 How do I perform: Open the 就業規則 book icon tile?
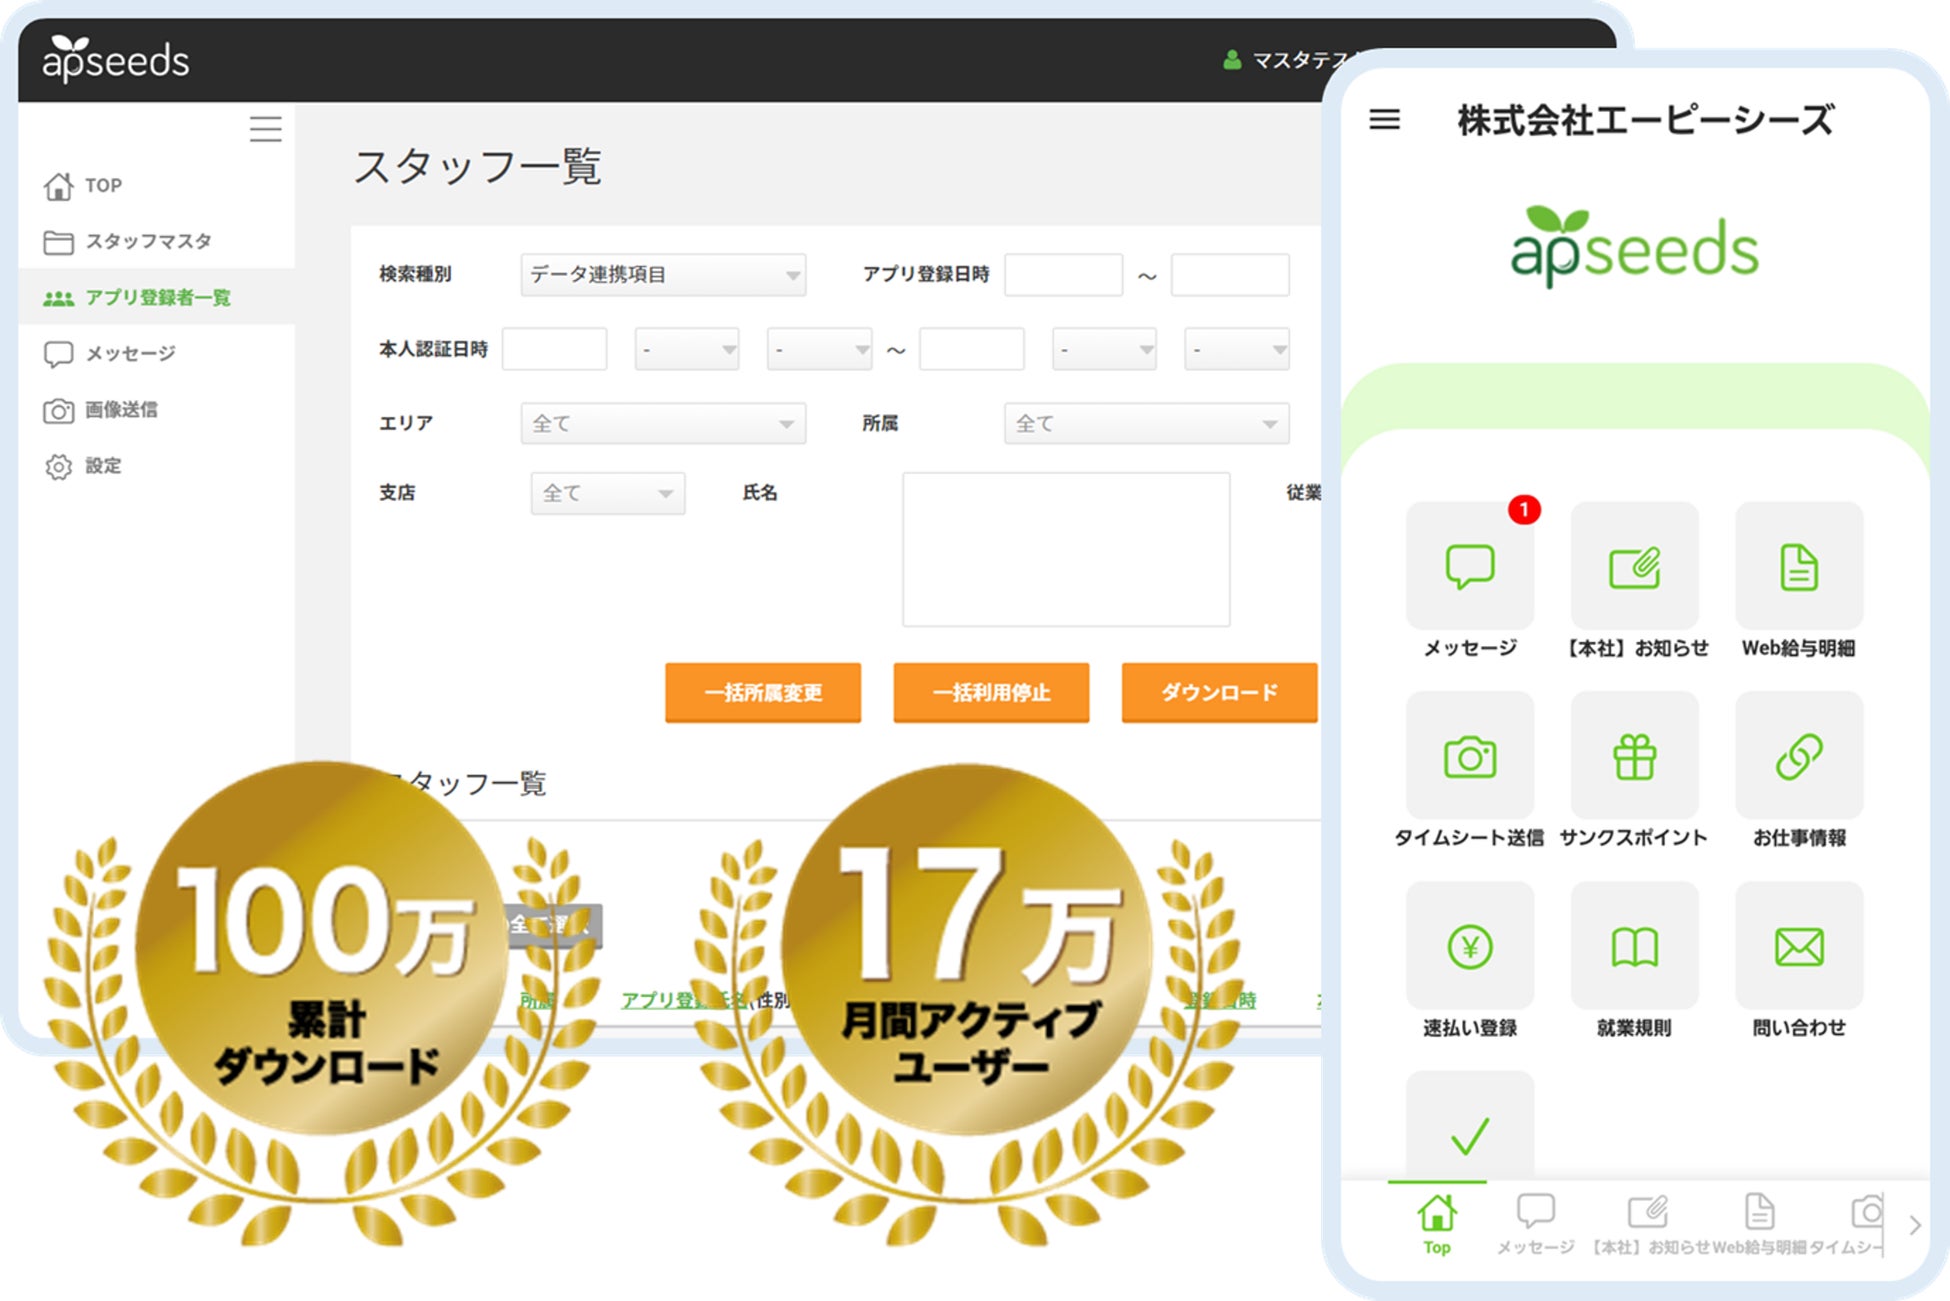click(1634, 946)
